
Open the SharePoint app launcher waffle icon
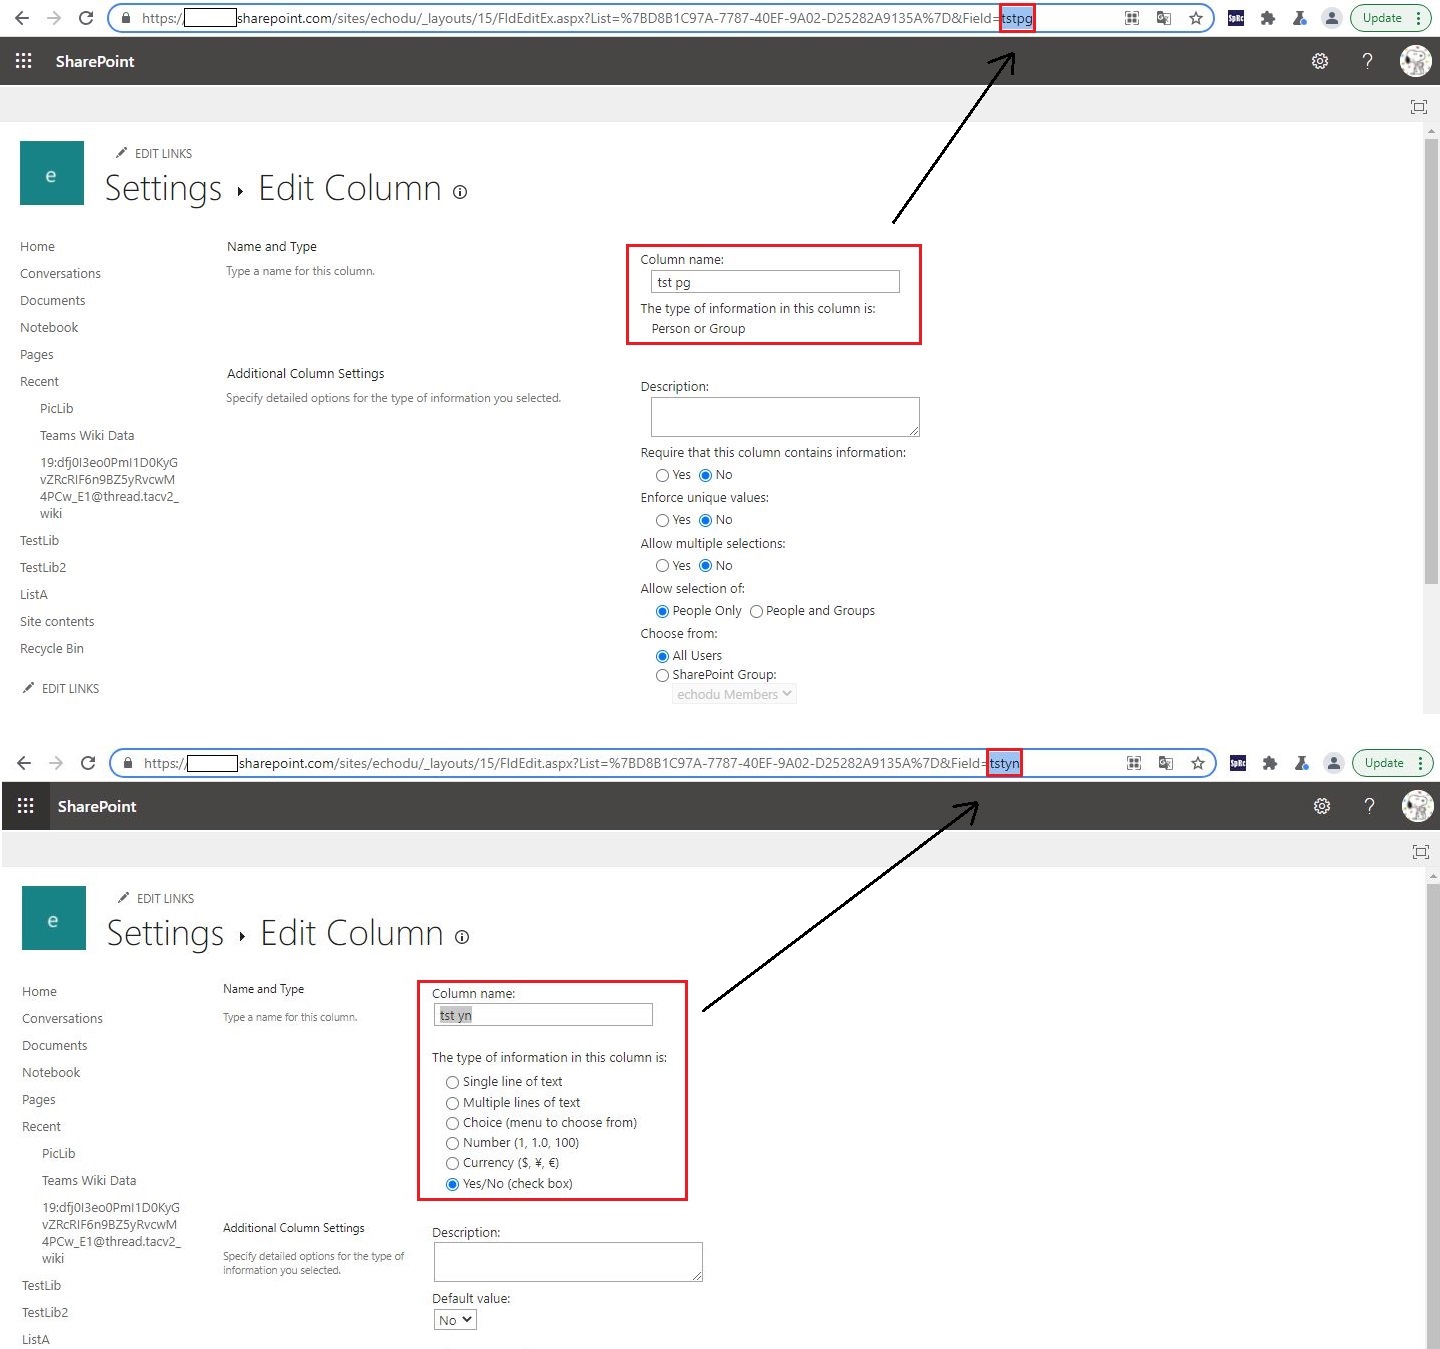pos(23,61)
